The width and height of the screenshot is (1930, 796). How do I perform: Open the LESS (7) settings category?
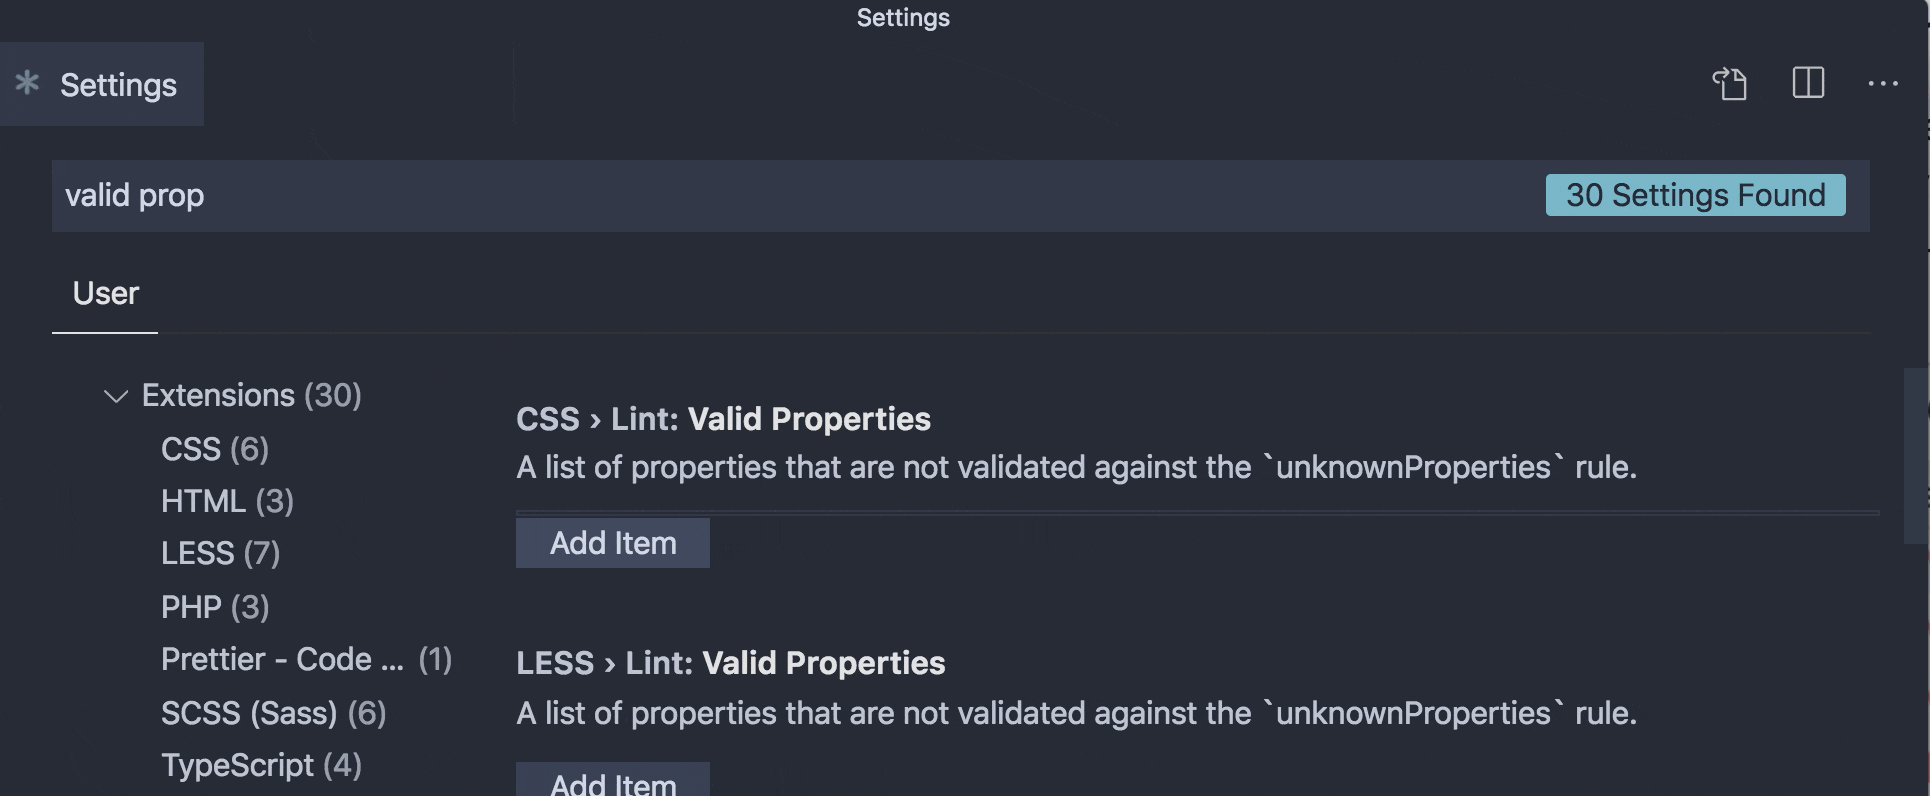pos(220,553)
